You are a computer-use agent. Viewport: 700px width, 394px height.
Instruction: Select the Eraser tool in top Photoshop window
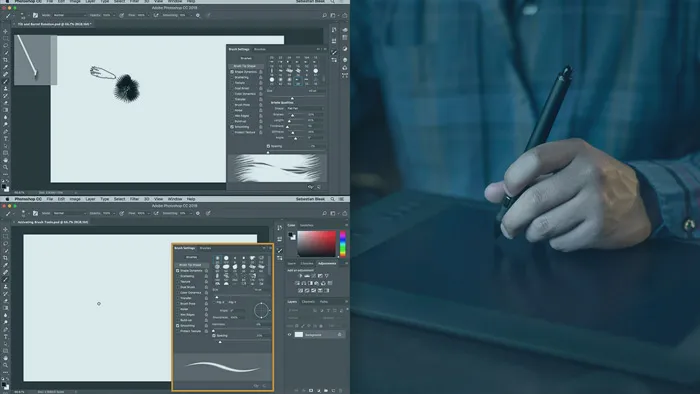pyautogui.click(x=5, y=103)
